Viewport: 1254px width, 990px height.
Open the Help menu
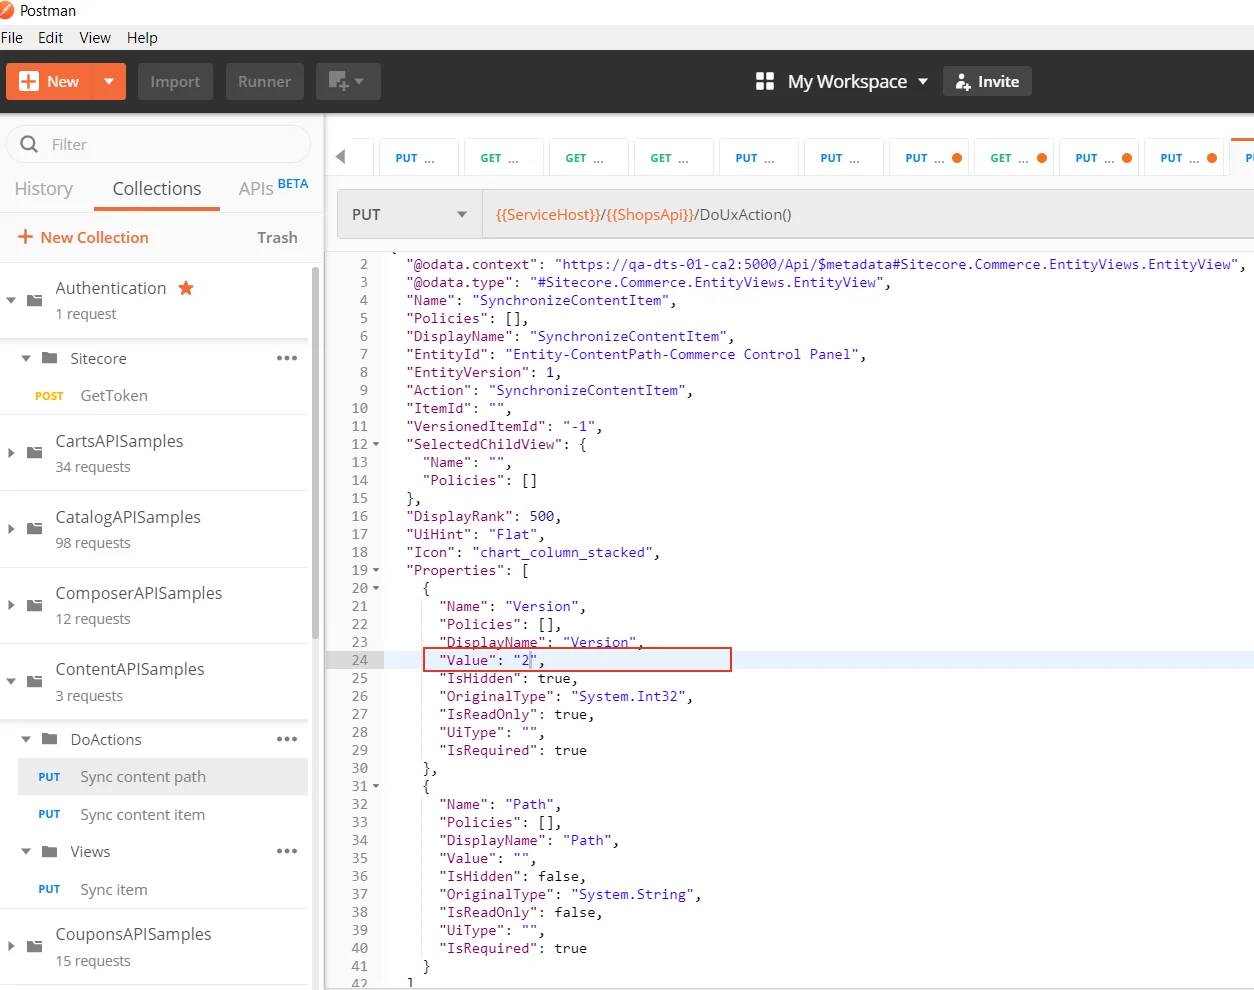pos(142,38)
